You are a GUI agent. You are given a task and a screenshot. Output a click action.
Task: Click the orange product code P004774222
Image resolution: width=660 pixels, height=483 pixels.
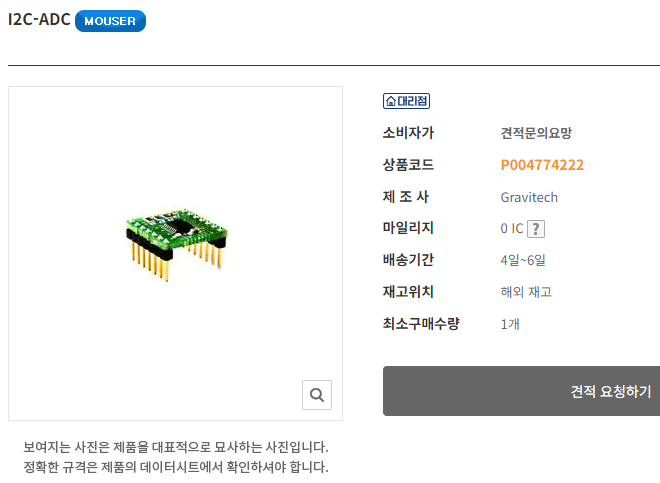[542, 165]
